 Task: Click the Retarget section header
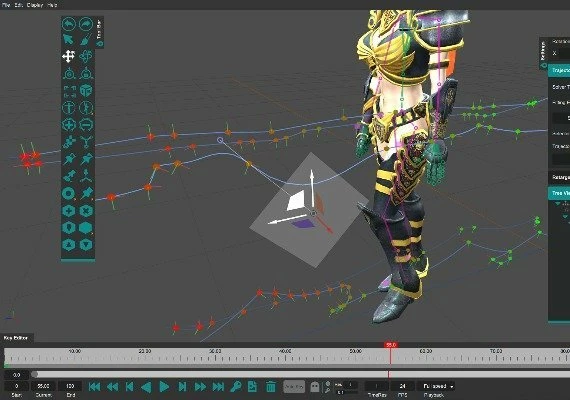[x=559, y=177]
